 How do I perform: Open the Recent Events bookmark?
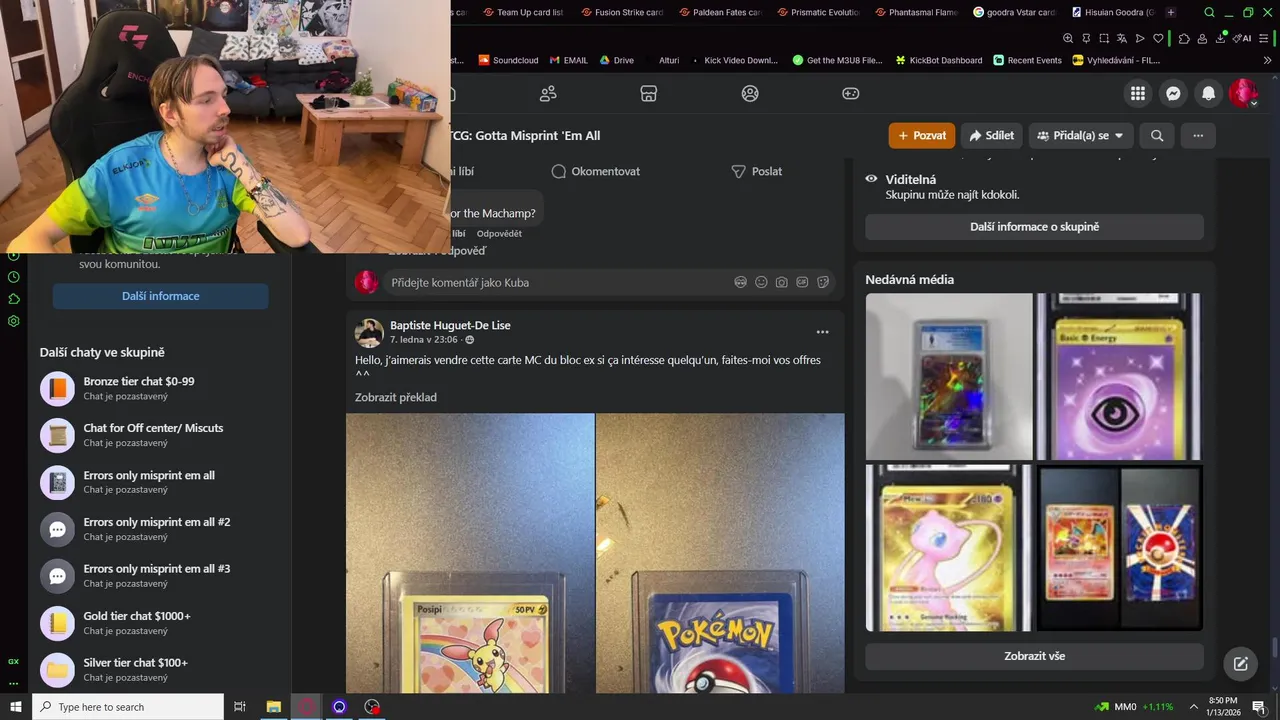(x=1027, y=60)
